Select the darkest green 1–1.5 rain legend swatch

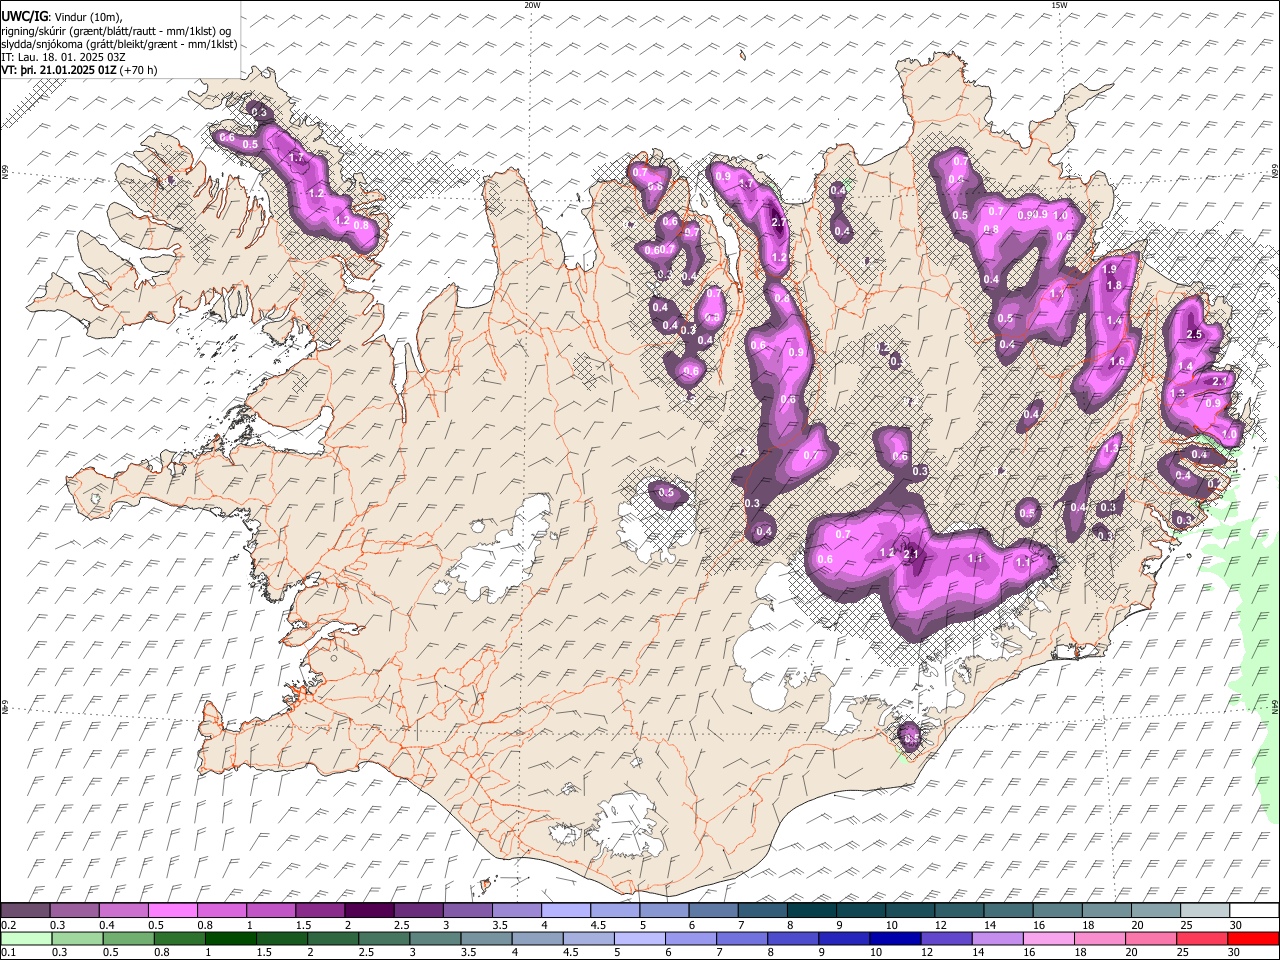(231, 939)
